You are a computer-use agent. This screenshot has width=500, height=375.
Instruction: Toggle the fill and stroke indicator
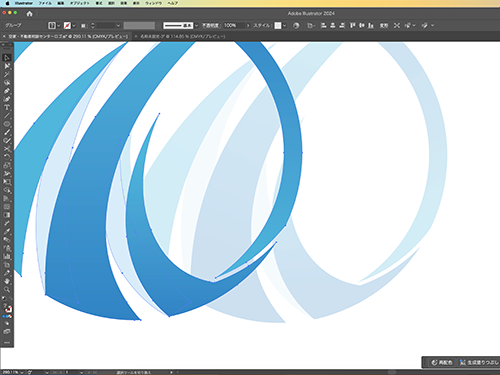click(x=7, y=308)
